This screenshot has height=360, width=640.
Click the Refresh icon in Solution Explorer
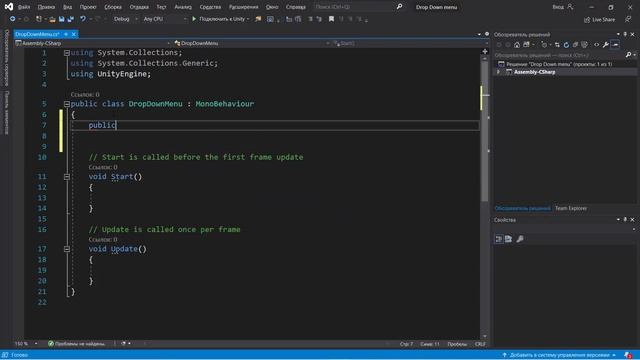click(x=566, y=45)
